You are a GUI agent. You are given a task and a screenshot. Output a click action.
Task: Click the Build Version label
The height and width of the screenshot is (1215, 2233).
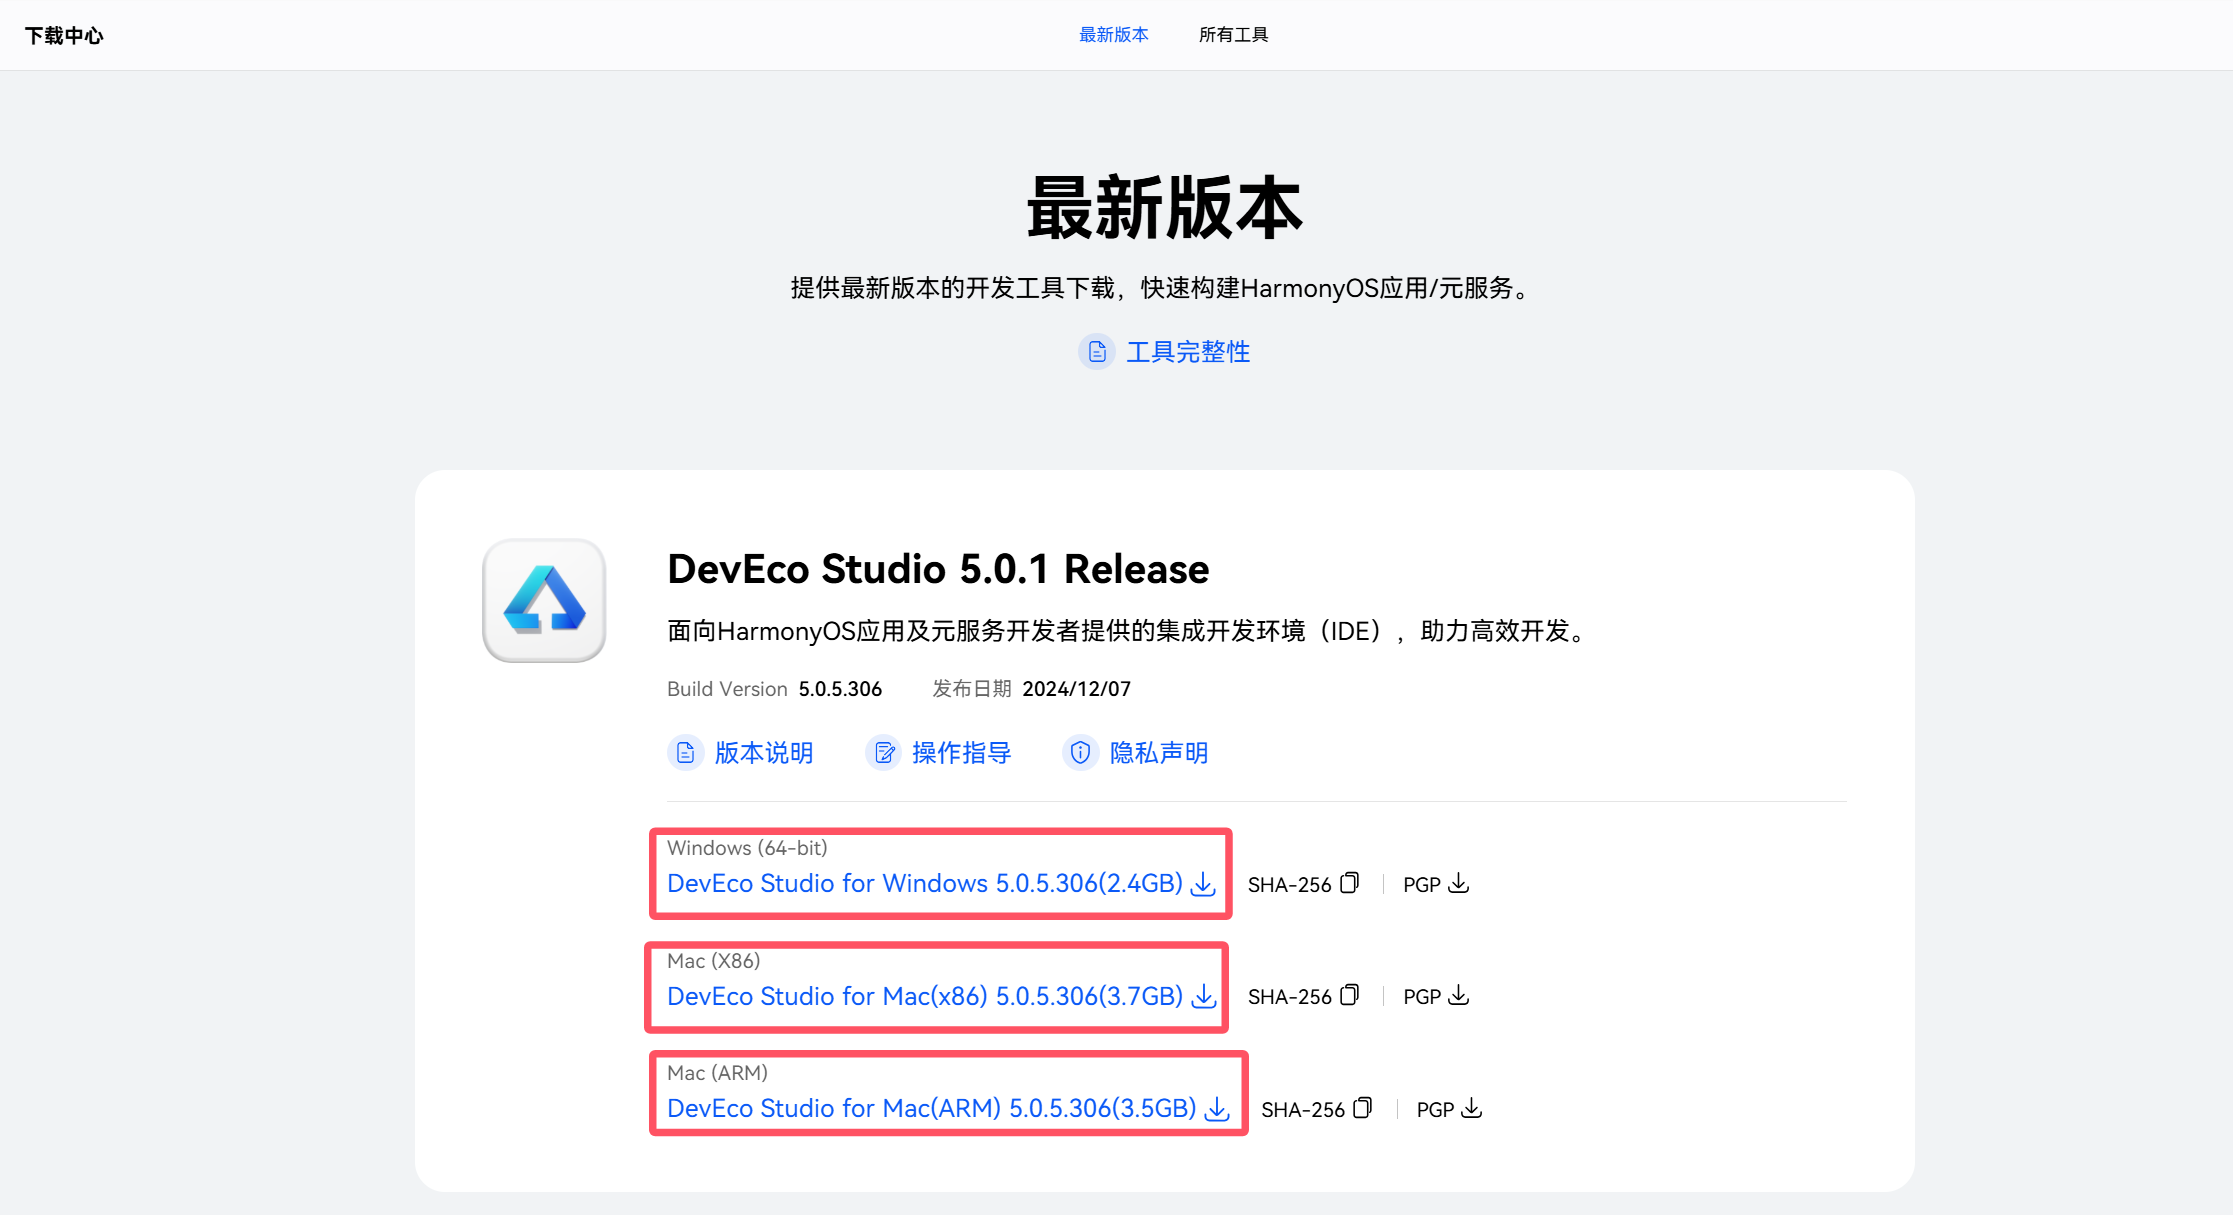727,689
